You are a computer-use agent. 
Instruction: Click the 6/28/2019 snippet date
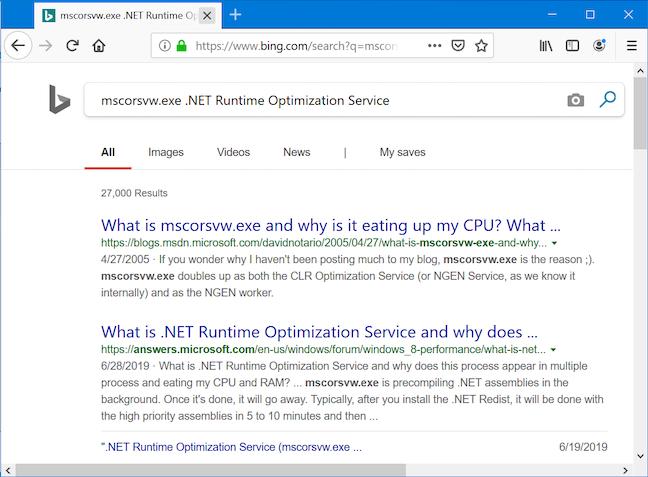[x=125, y=366]
